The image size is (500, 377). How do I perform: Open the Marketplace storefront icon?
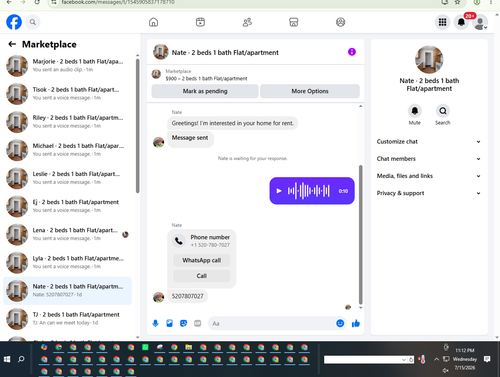(294, 22)
